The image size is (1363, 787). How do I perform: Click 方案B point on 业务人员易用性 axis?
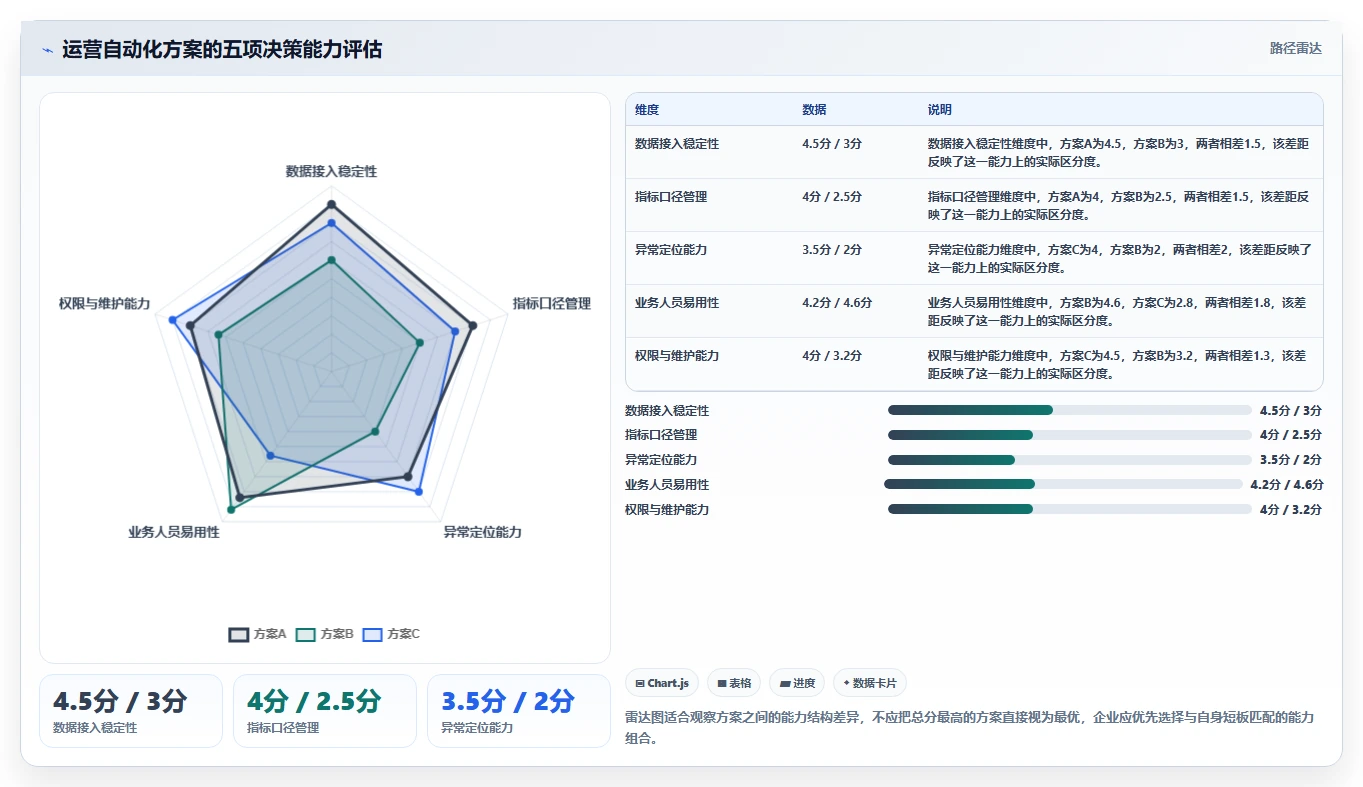pyautogui.click(x=231, y=509)
